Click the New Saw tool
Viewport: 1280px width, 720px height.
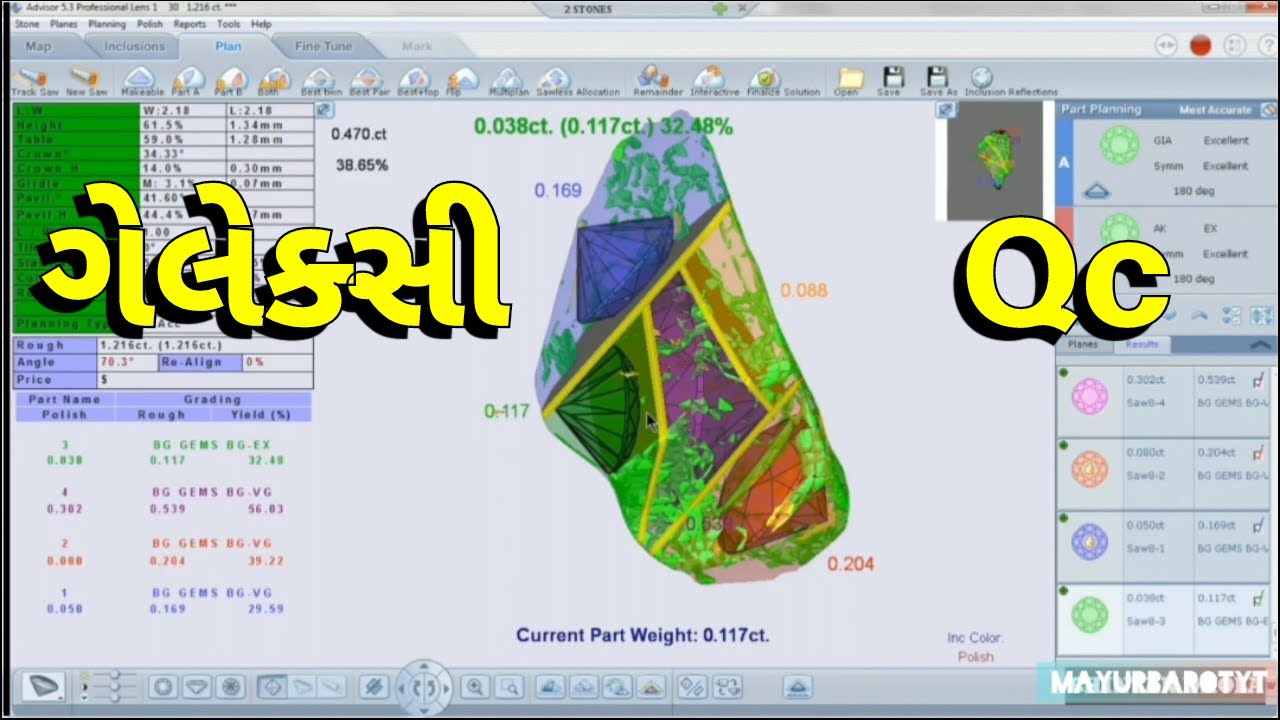(86, 82)
